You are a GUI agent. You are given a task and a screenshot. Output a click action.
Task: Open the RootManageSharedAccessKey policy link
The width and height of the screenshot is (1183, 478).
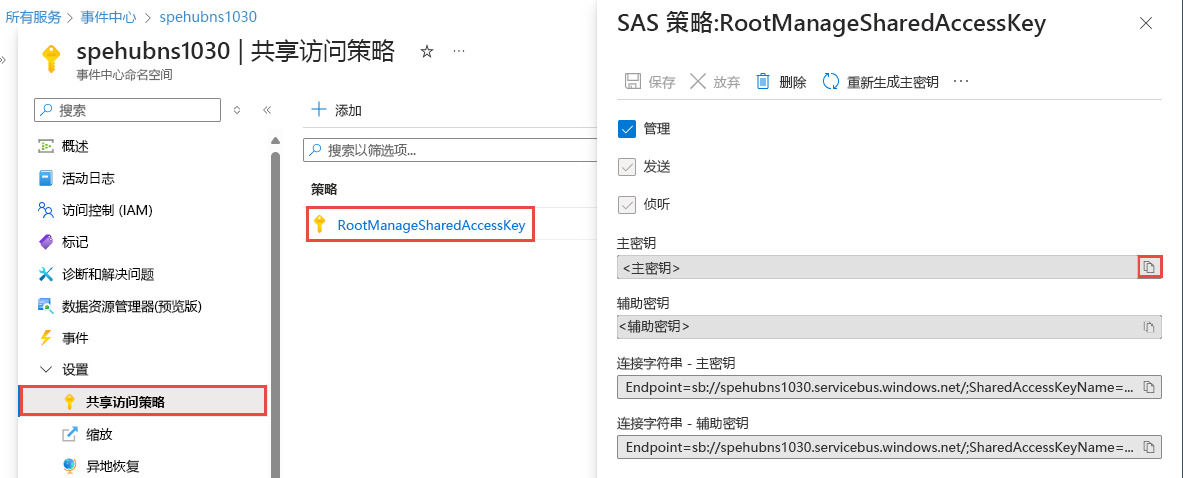pos(431,225)
